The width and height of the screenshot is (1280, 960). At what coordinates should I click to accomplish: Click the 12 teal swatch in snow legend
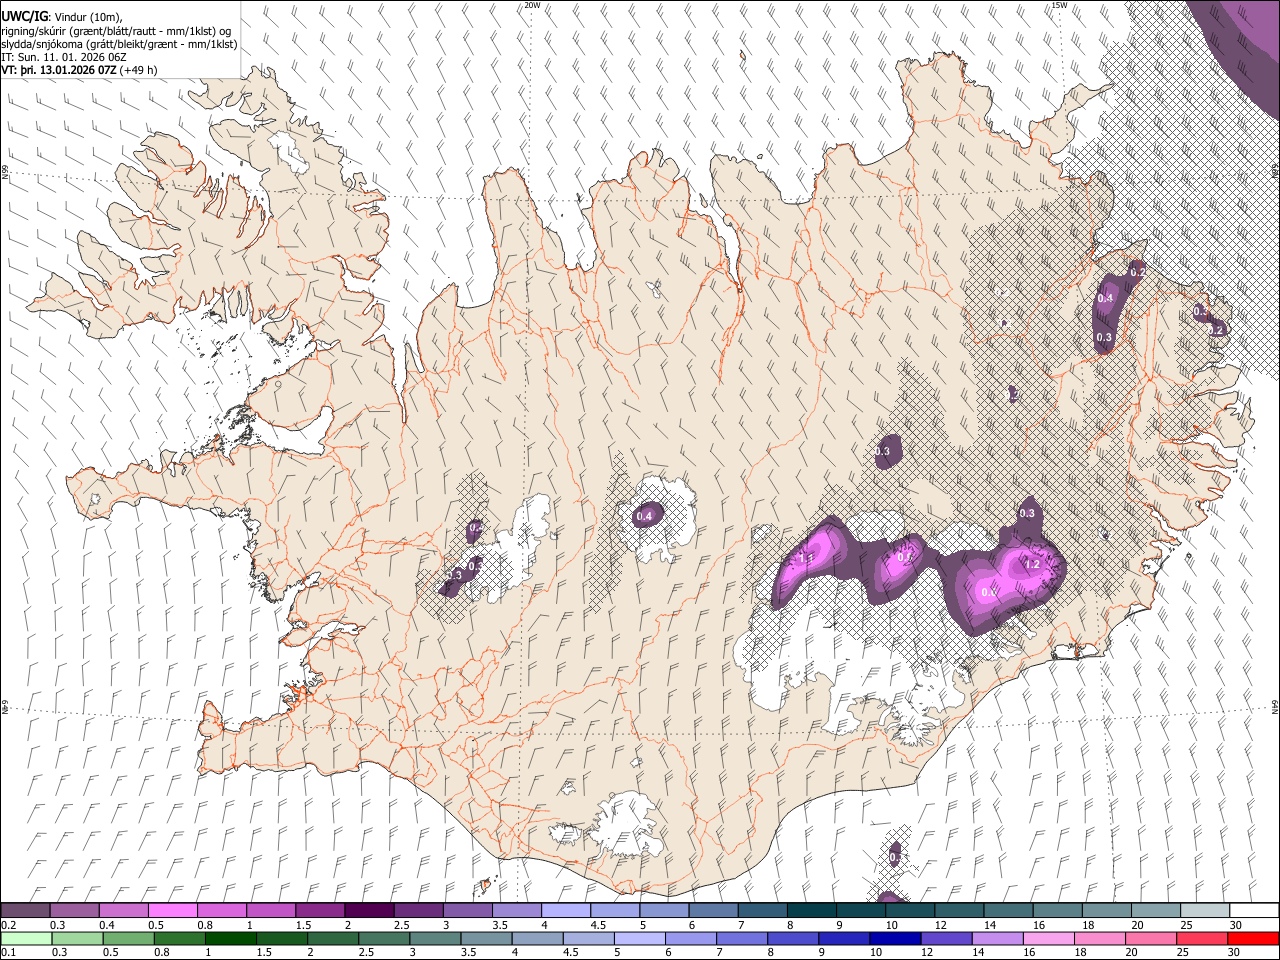click(x=958, y=910)
